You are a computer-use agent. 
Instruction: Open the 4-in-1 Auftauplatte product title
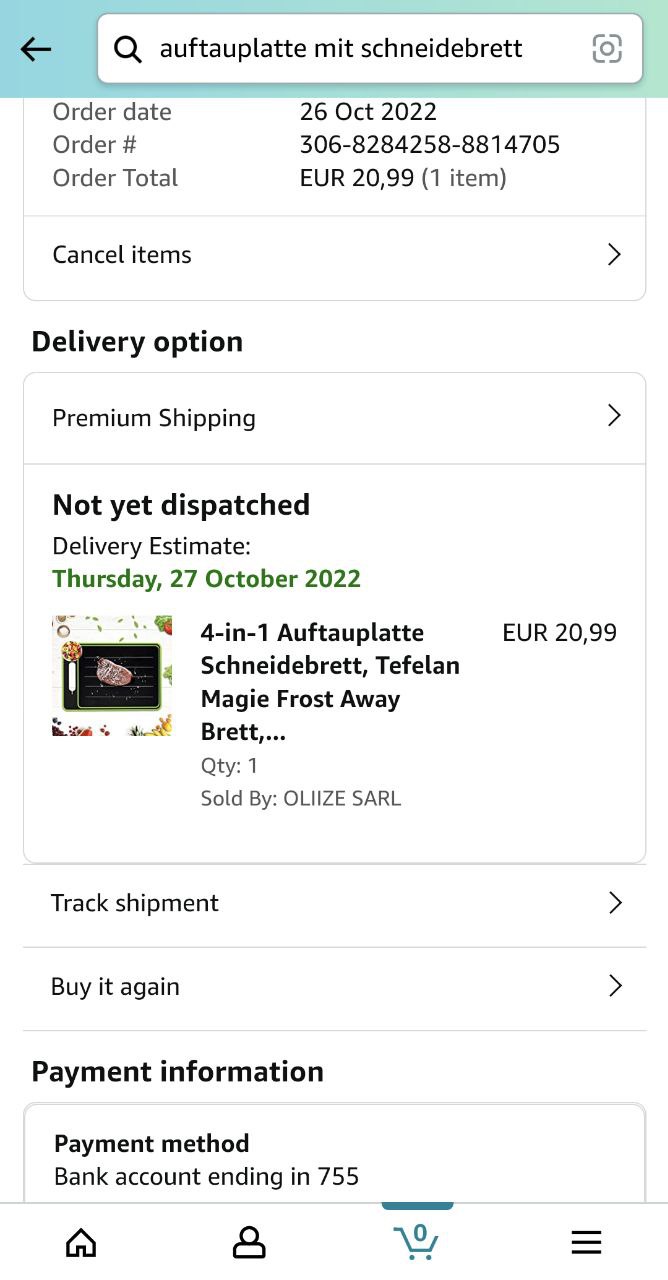click(330, 682)
